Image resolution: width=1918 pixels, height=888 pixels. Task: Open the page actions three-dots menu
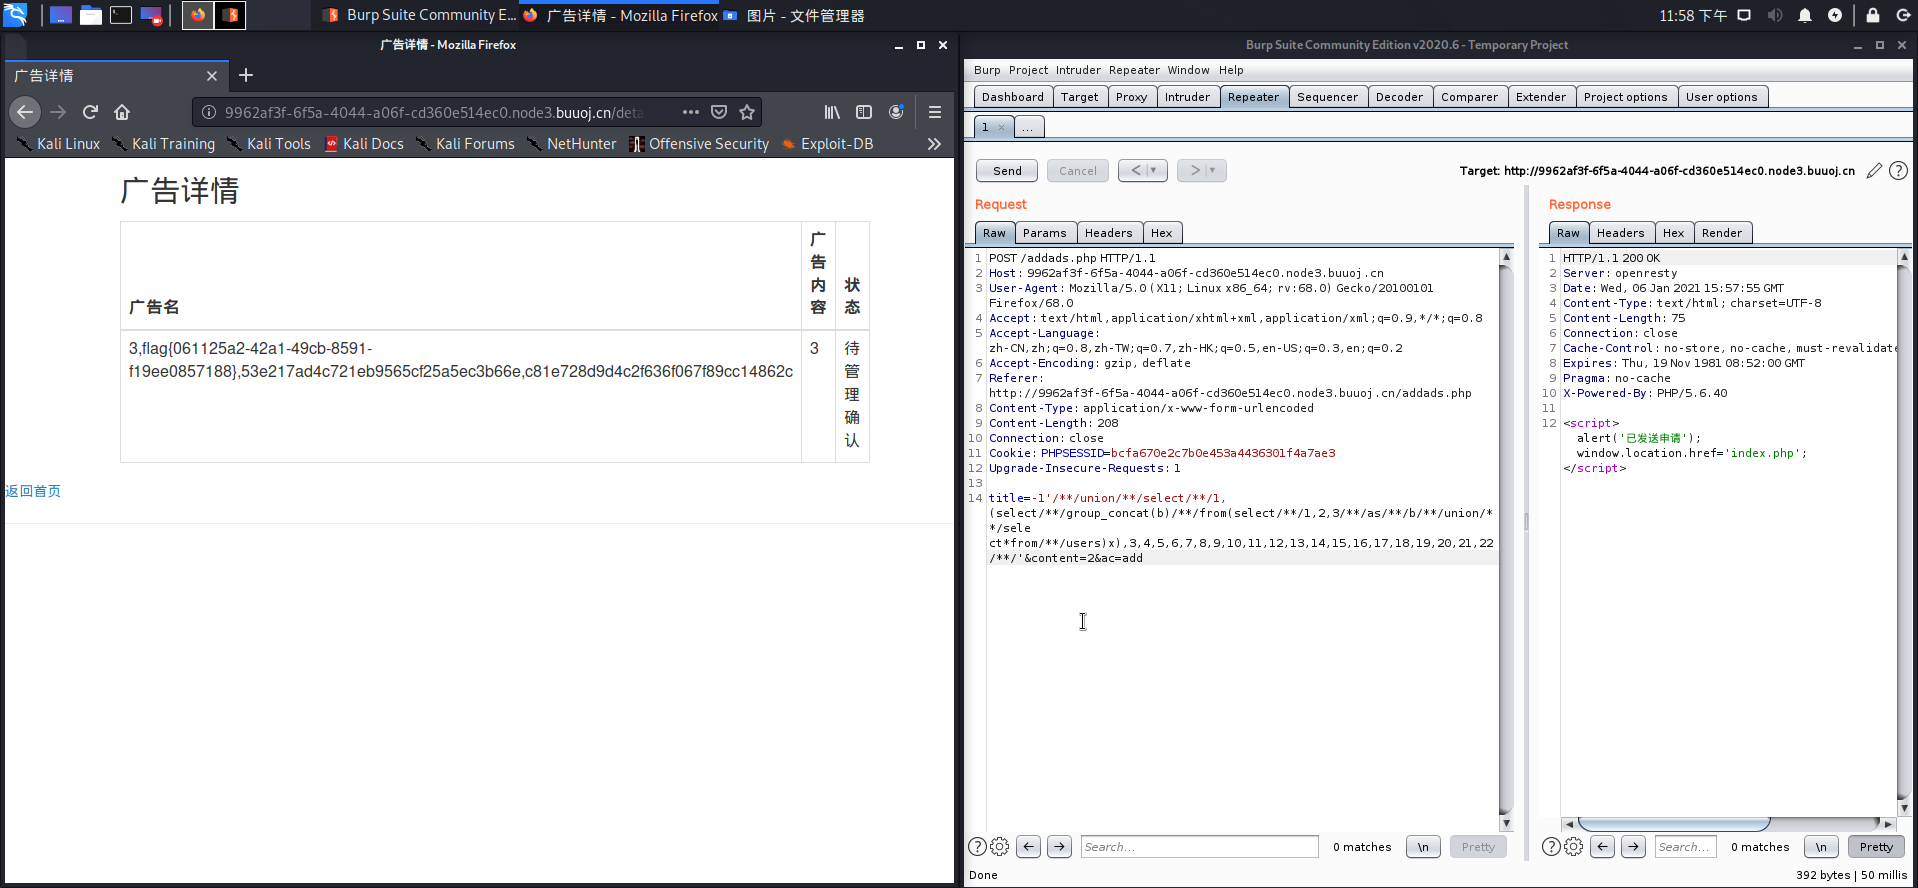click(690, 112)
